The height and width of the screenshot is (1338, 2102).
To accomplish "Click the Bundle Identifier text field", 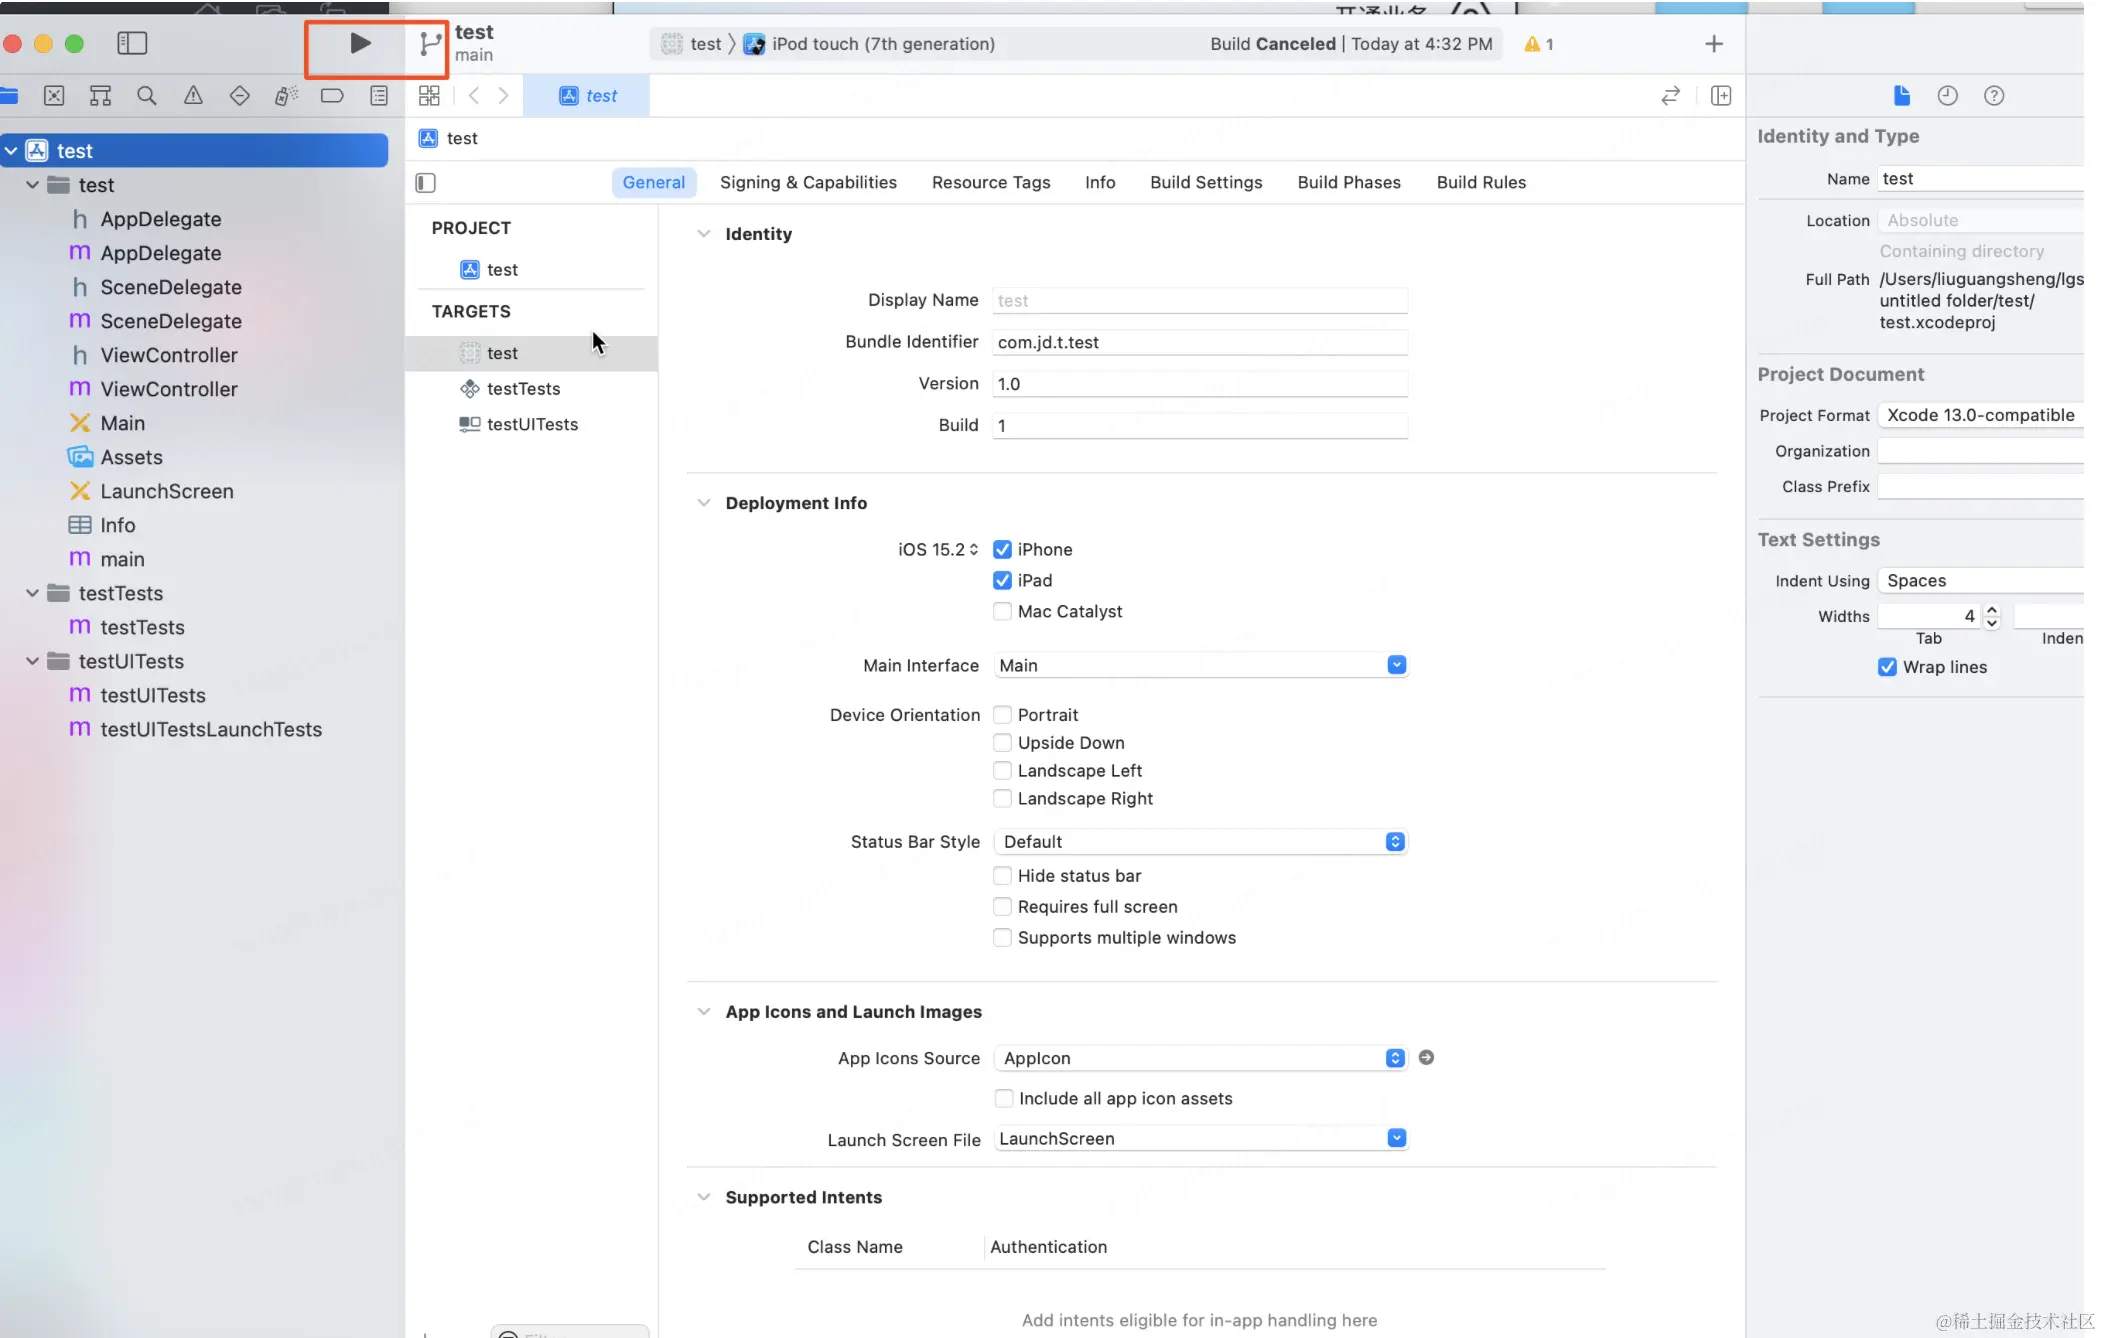I will click(1200, 342).
